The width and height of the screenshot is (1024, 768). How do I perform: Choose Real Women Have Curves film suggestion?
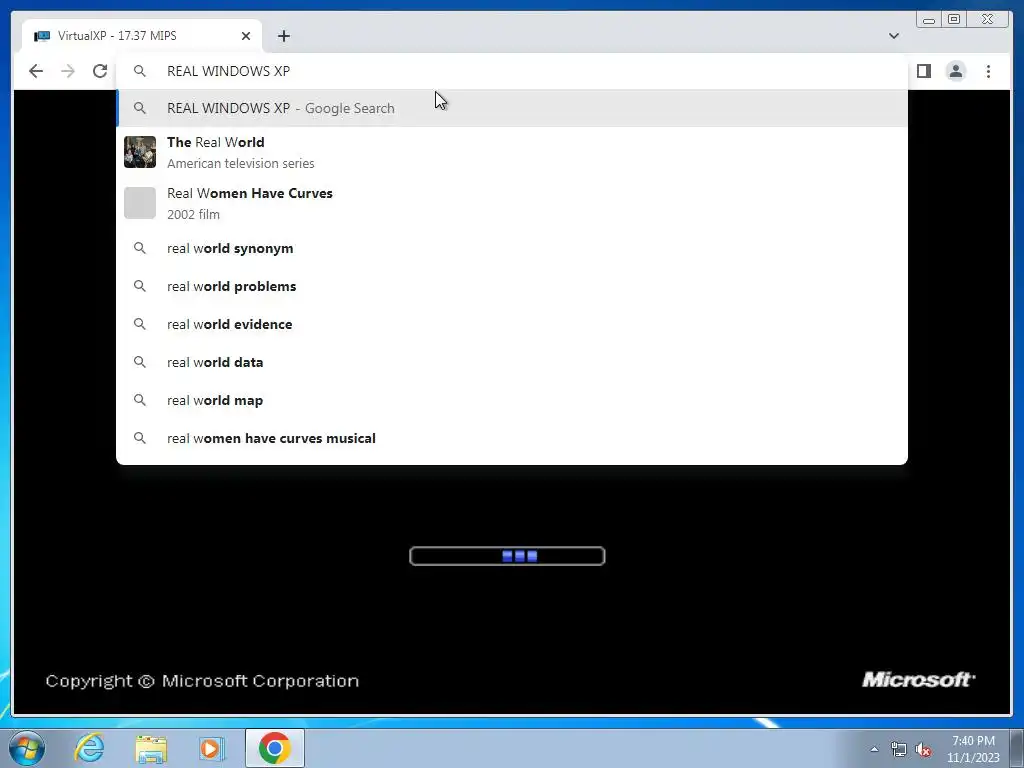(512, 203)
